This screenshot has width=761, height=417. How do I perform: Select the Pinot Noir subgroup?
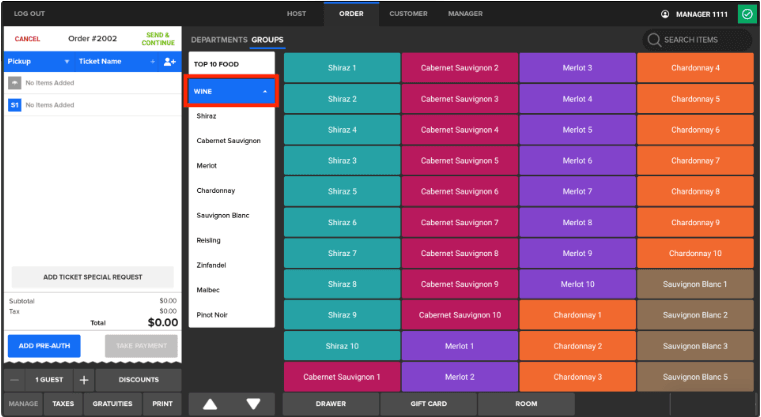[212, 315]
